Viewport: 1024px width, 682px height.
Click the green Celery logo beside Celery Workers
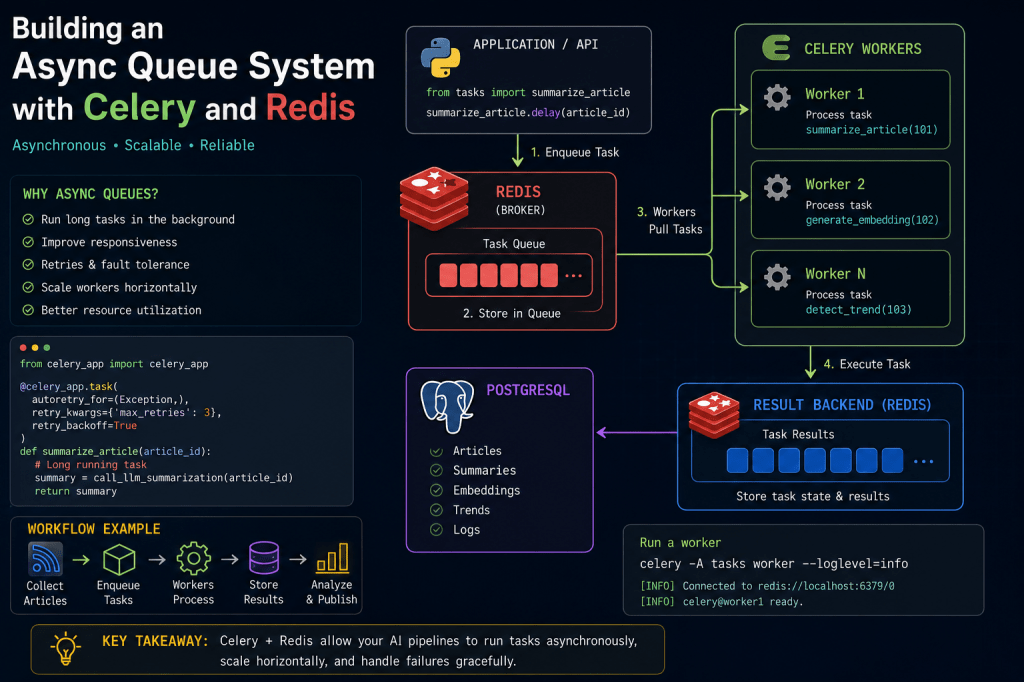[x=776, y=48]
